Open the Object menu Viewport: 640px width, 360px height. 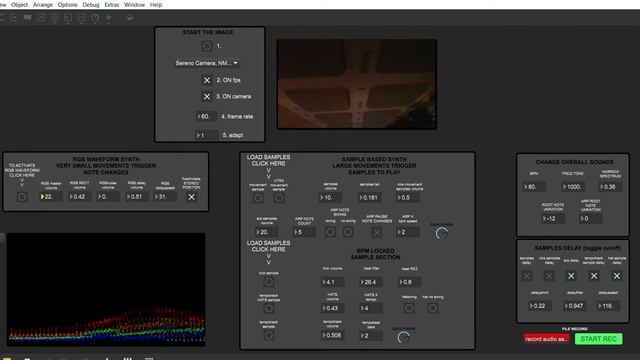tap(19, 5)
